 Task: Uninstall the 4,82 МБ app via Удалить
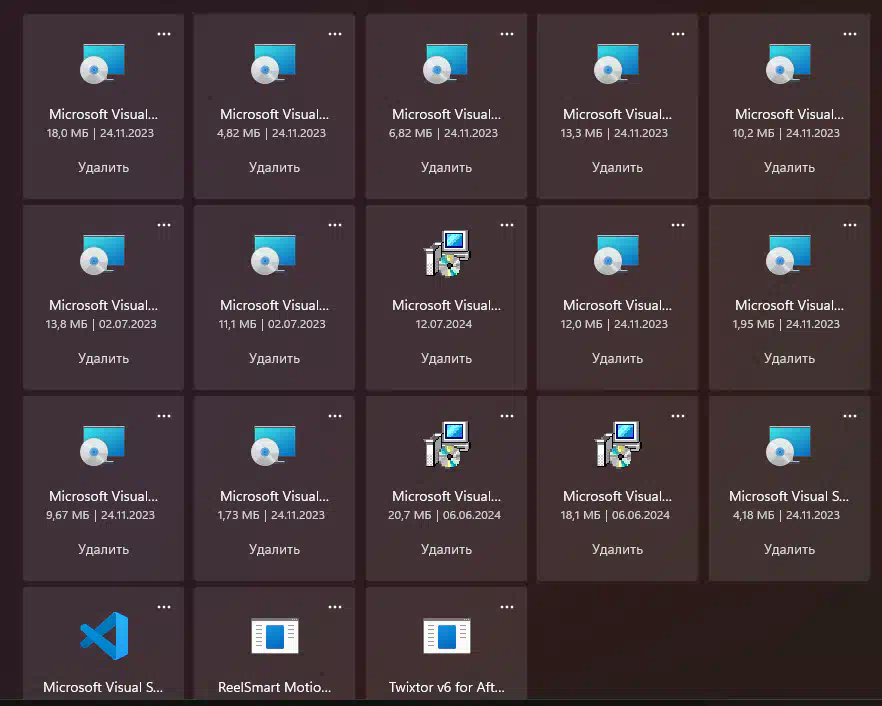tap(274, 168)
